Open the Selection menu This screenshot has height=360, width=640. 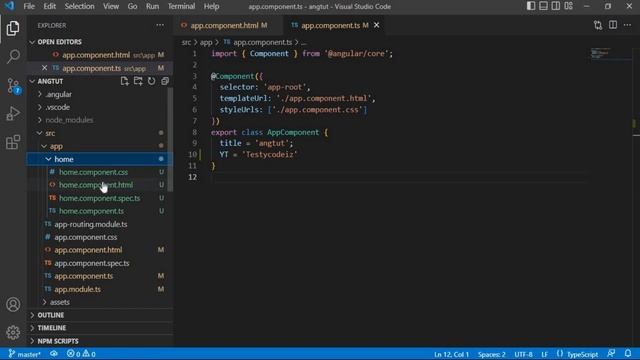coord(79,6)
